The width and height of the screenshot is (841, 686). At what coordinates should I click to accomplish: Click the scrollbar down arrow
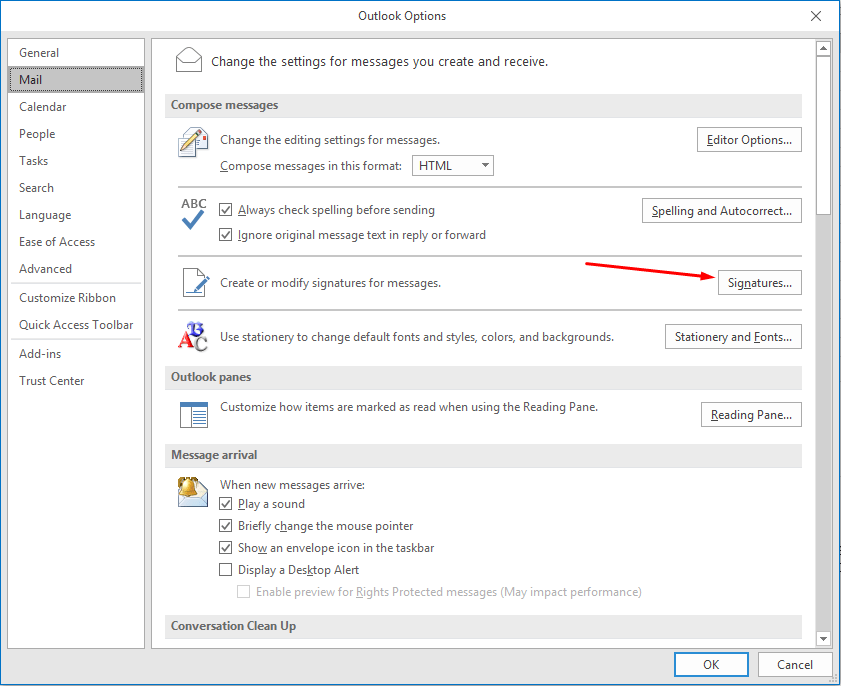[823, 638]
